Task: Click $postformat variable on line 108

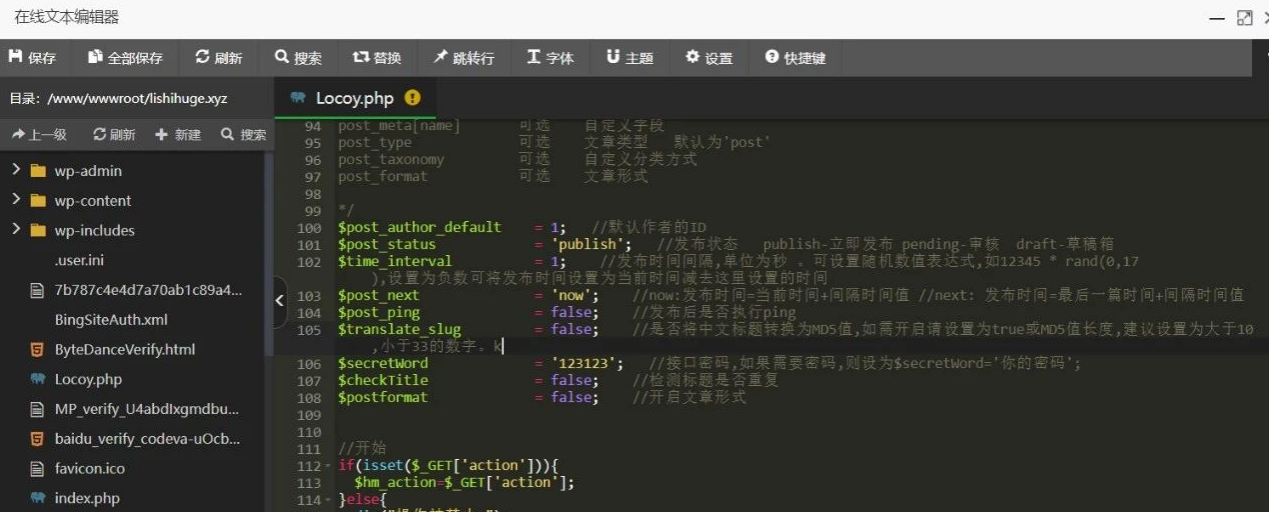Action: (x=383, y=398)
